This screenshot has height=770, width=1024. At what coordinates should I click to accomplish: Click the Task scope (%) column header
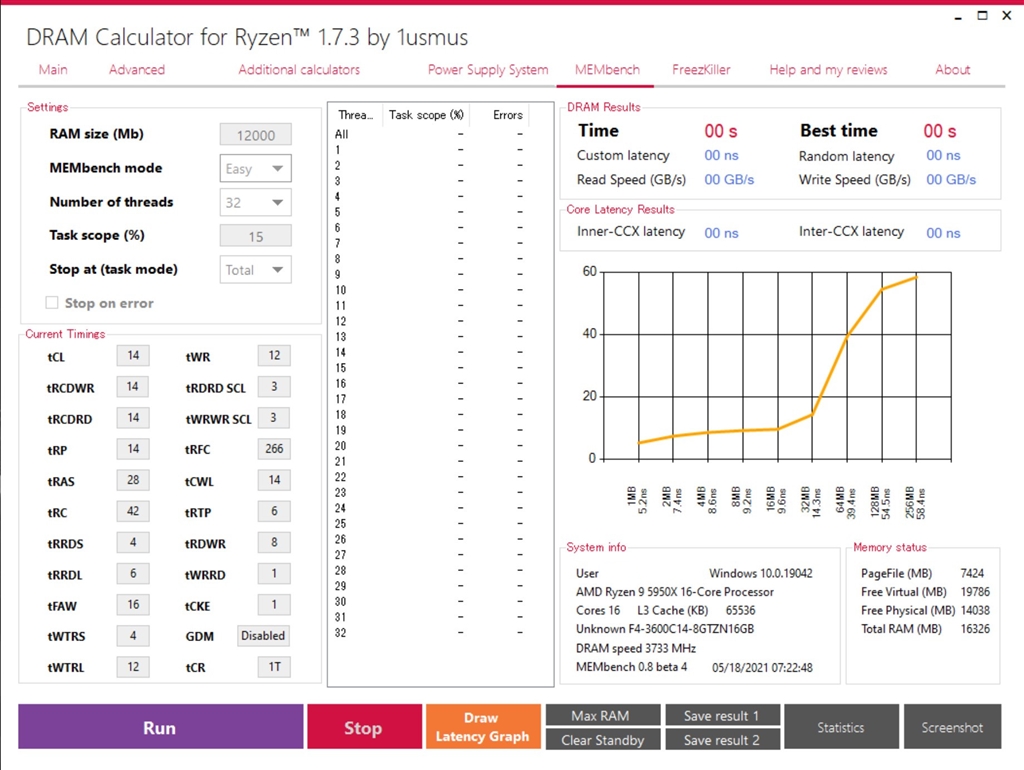(x=426, y=115)
